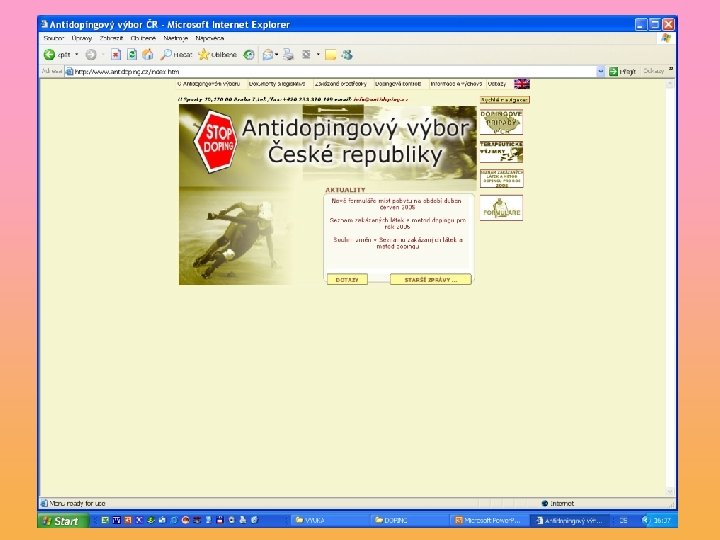This screenshot has height=540, width=720.
Task: Click the browser vertical scrollbar down arrow
Action: (670, 492)
